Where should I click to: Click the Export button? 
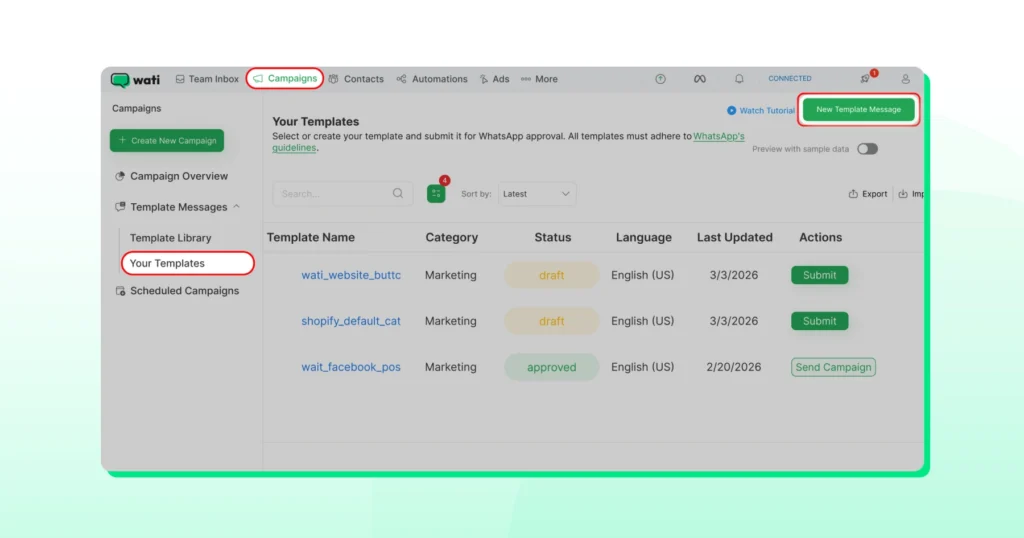tap(867, 194)
